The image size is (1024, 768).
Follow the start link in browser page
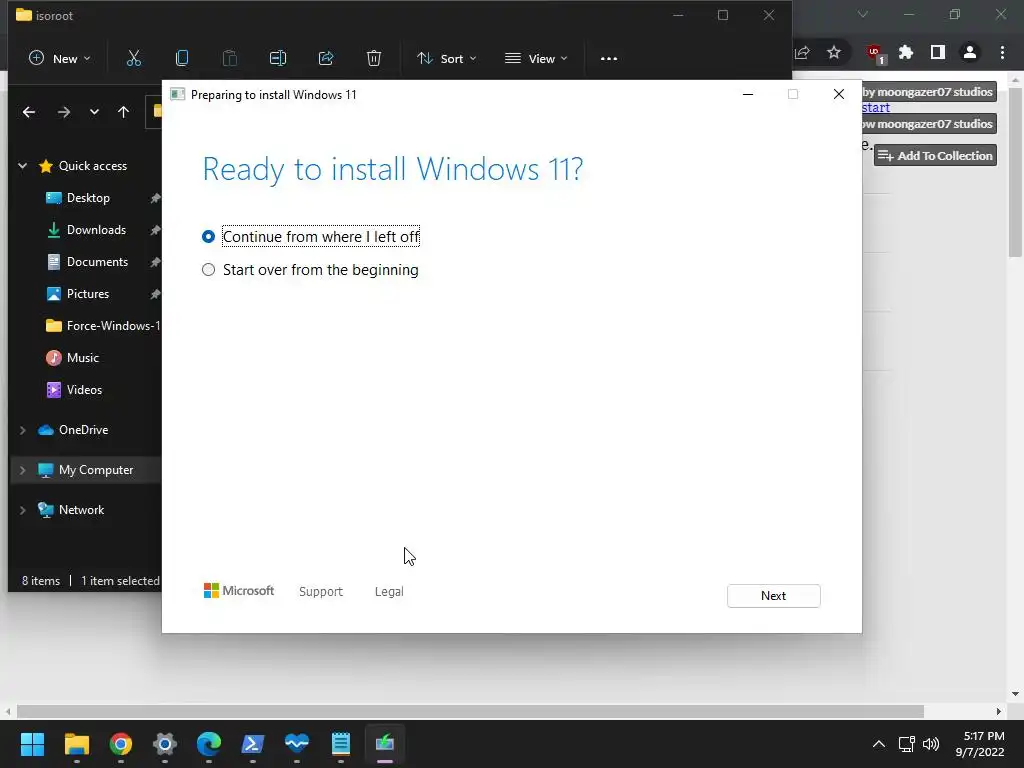pyautogui.click(x=876, y=108)
